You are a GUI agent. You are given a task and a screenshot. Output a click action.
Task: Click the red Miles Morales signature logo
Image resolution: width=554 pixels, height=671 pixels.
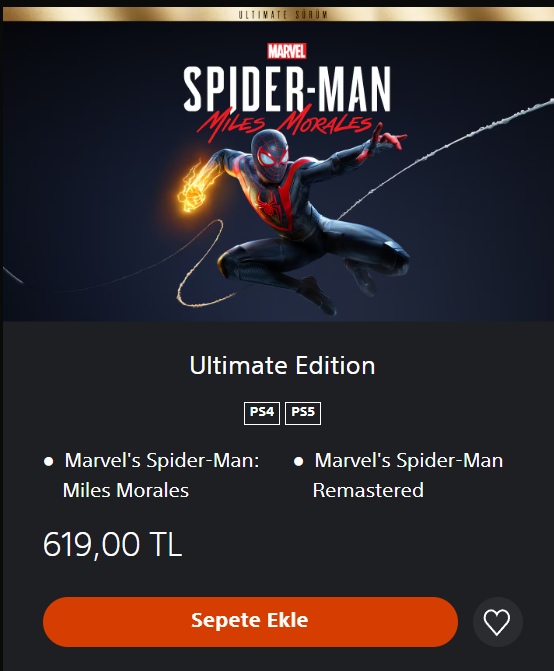click(x=285, y=123)
